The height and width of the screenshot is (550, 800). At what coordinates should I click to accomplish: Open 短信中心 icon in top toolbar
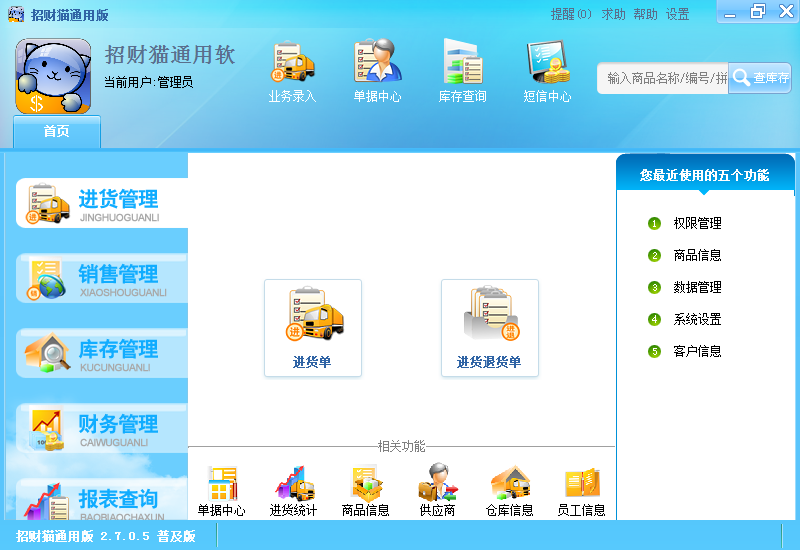coord(547,71)
